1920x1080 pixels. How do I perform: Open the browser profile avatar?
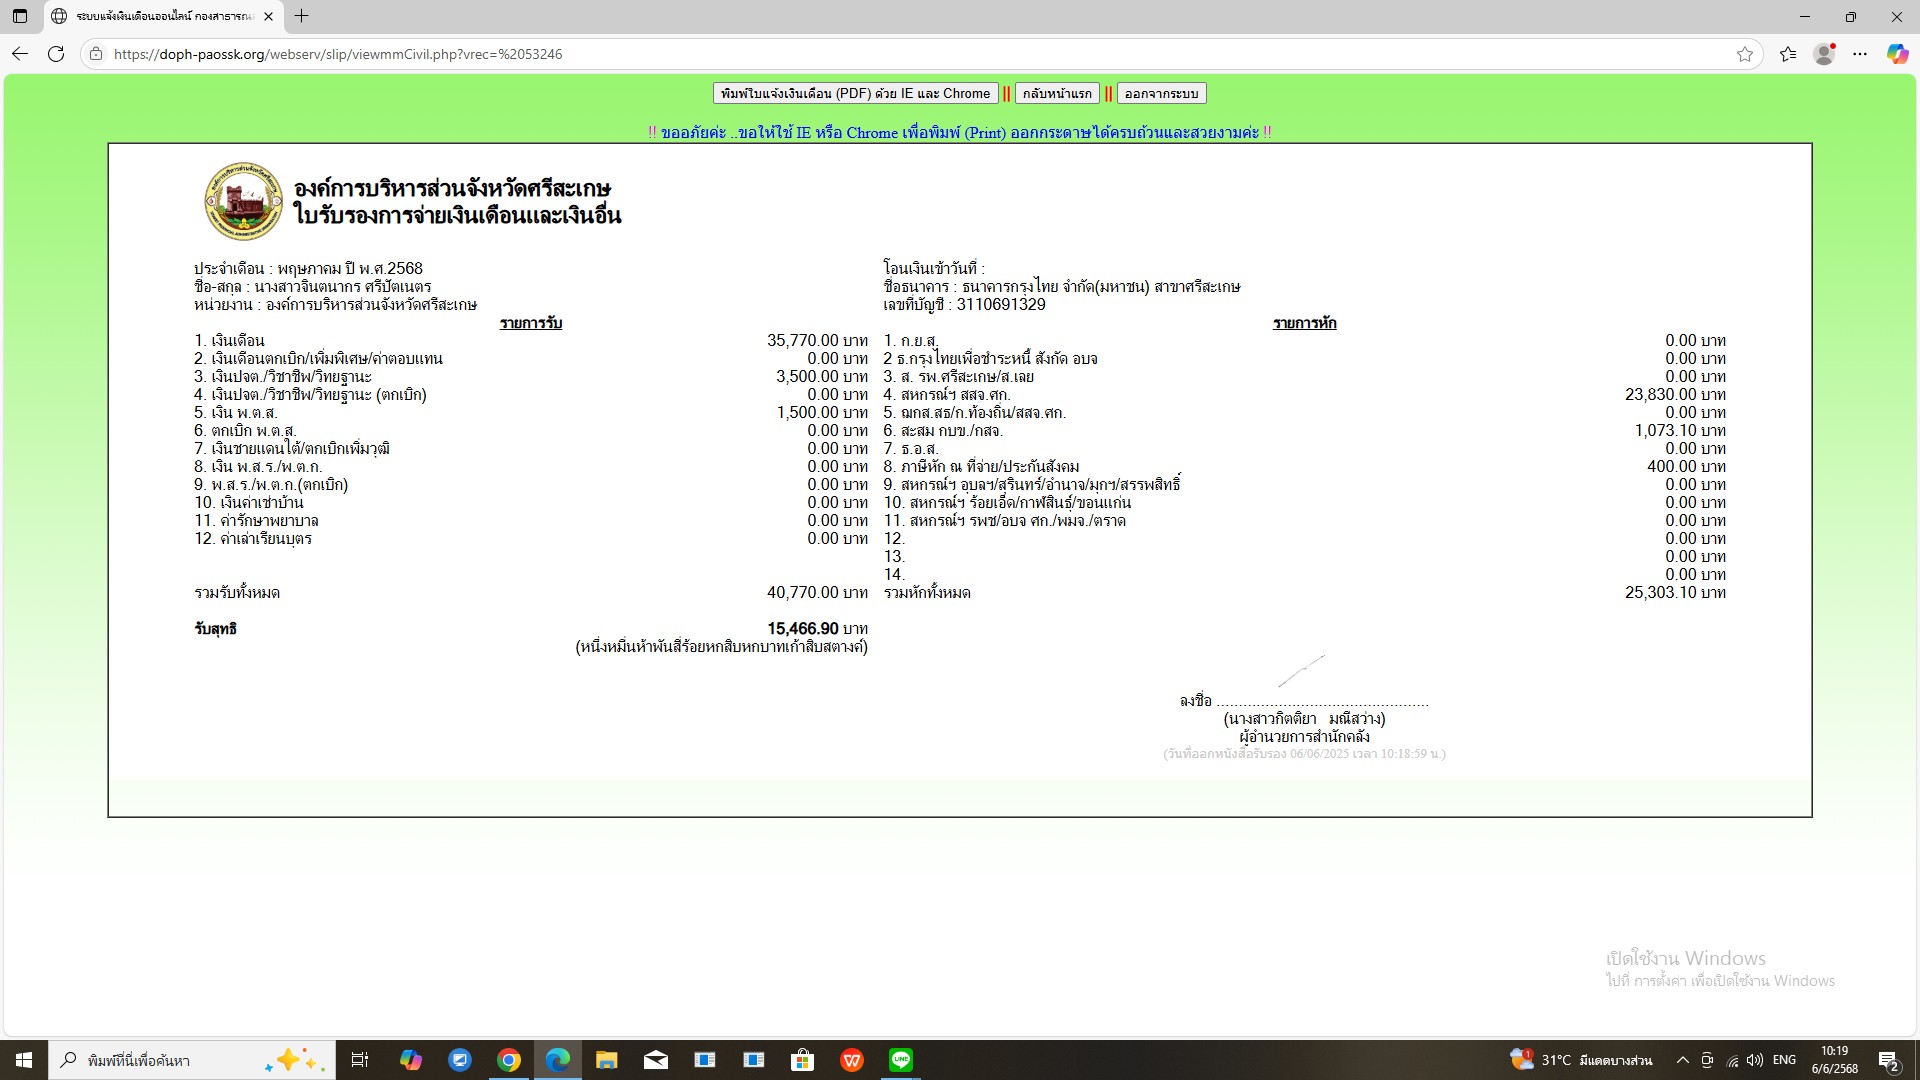pyautogui.click(x=1824, y=54)
